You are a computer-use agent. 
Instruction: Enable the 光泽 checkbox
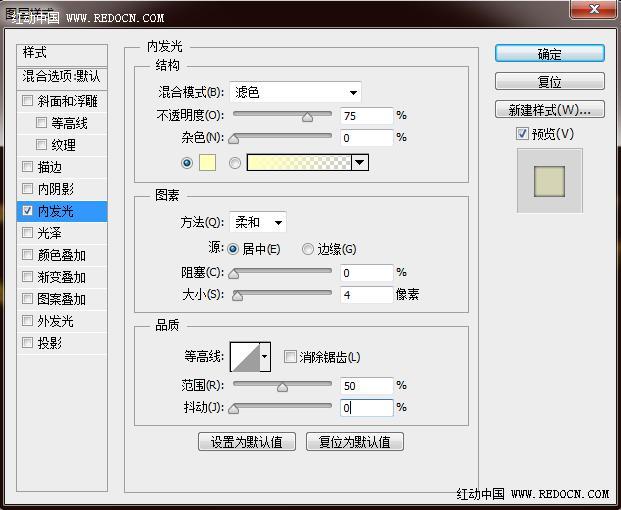[27, 232]
